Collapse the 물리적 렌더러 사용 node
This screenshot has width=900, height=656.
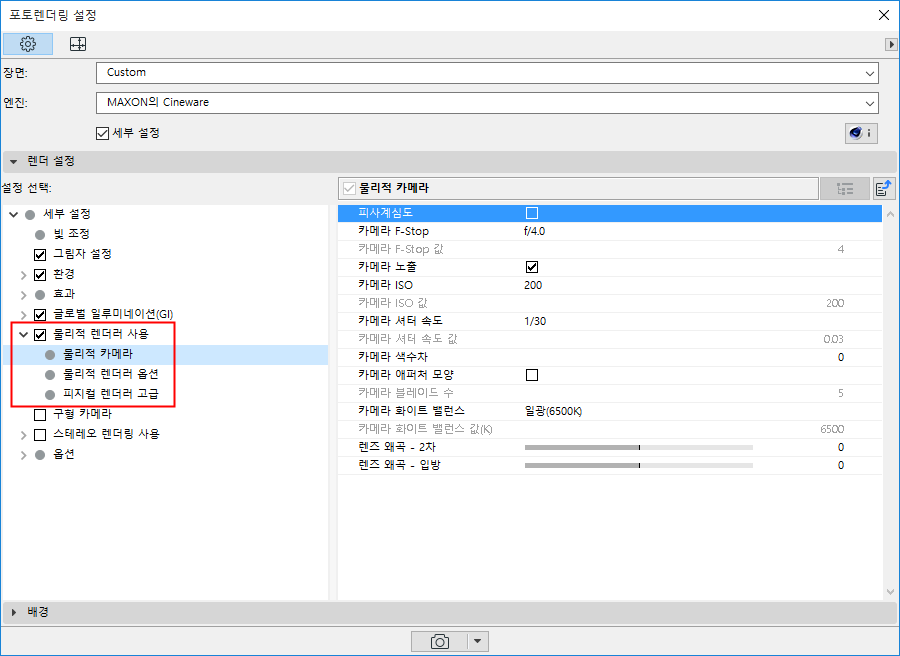click(24, 335)
